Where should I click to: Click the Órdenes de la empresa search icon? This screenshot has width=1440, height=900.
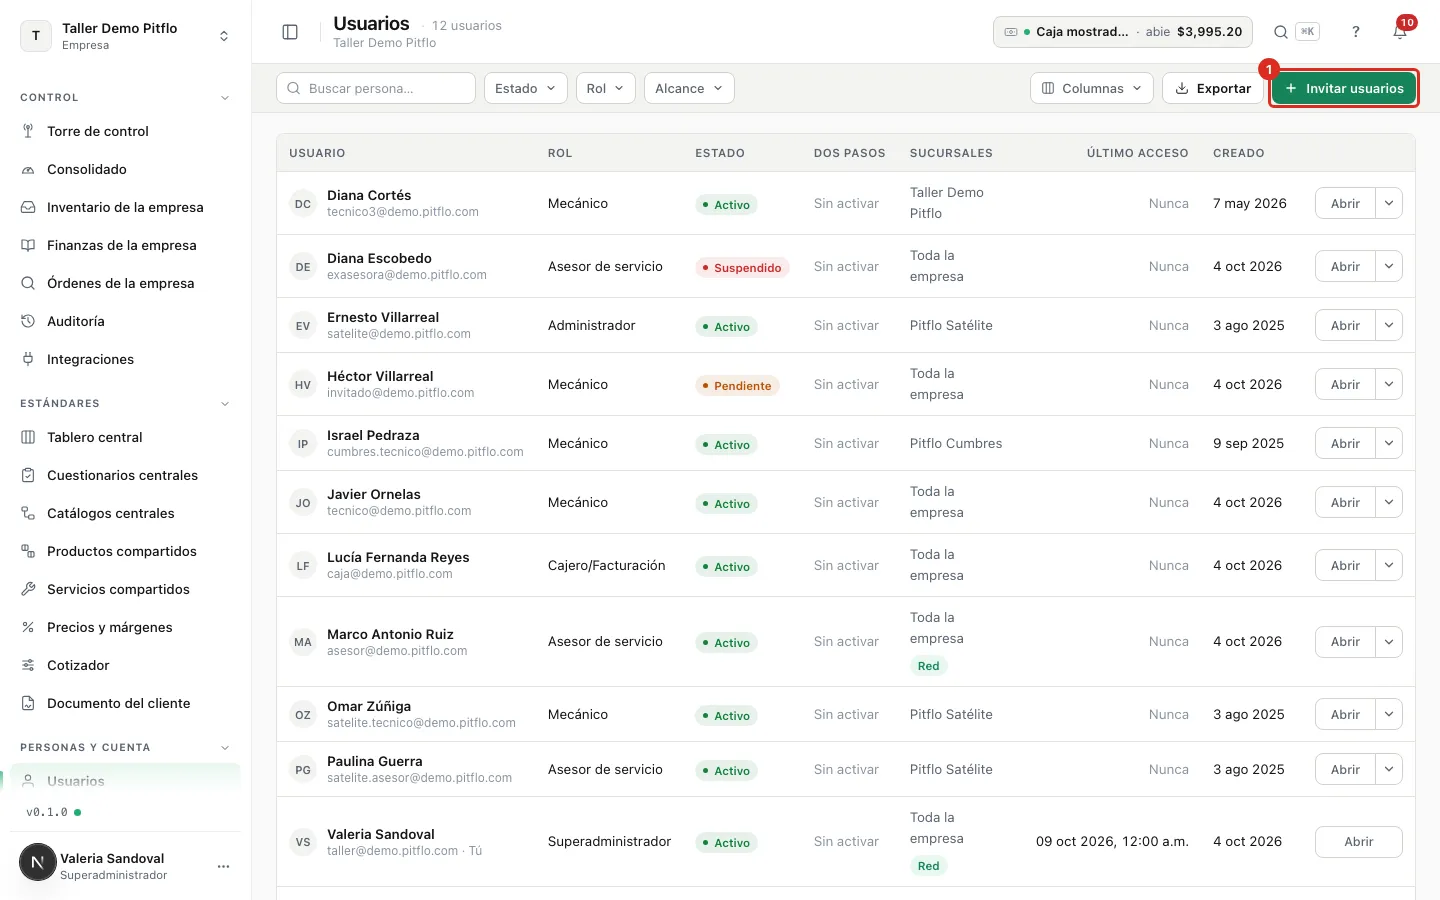click(x=28, y=283)
